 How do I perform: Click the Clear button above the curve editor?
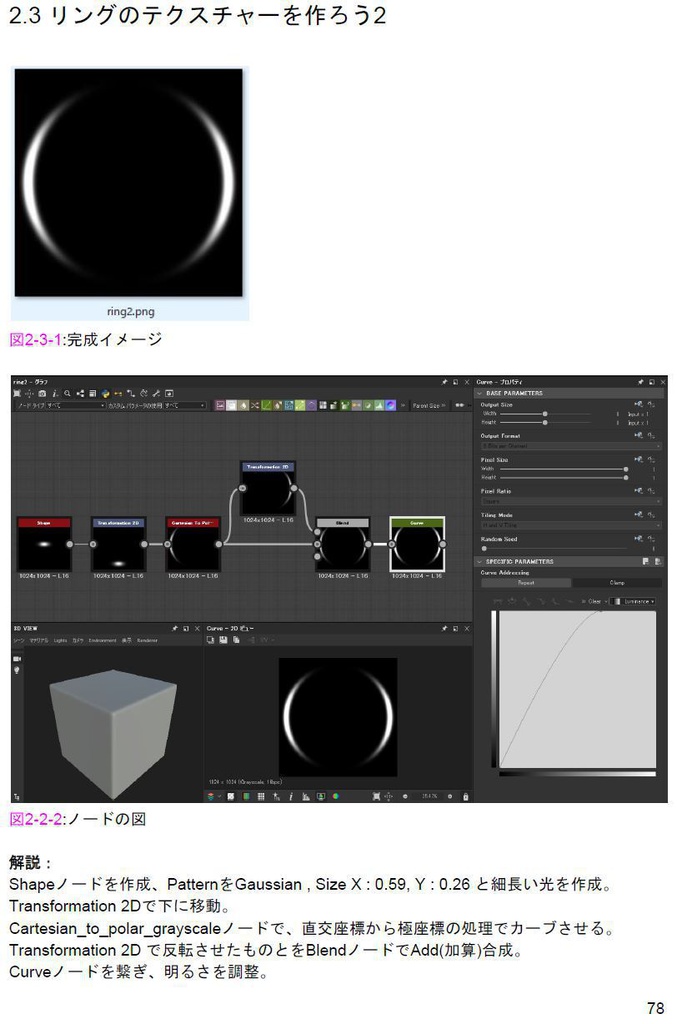pos(594,601)
